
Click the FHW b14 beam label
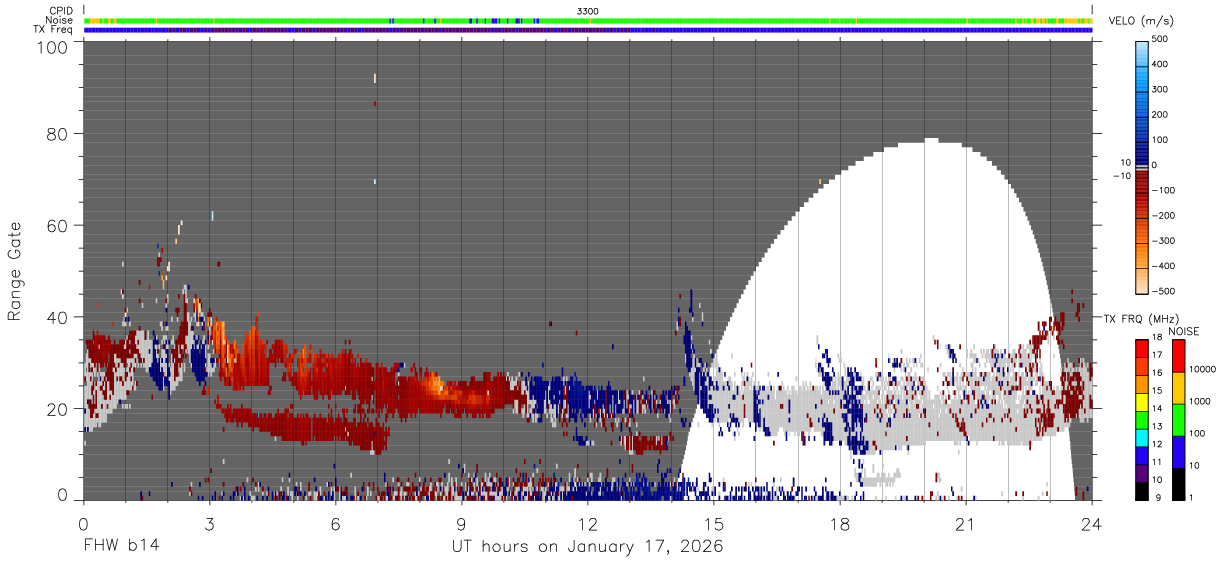coord(121,547)
